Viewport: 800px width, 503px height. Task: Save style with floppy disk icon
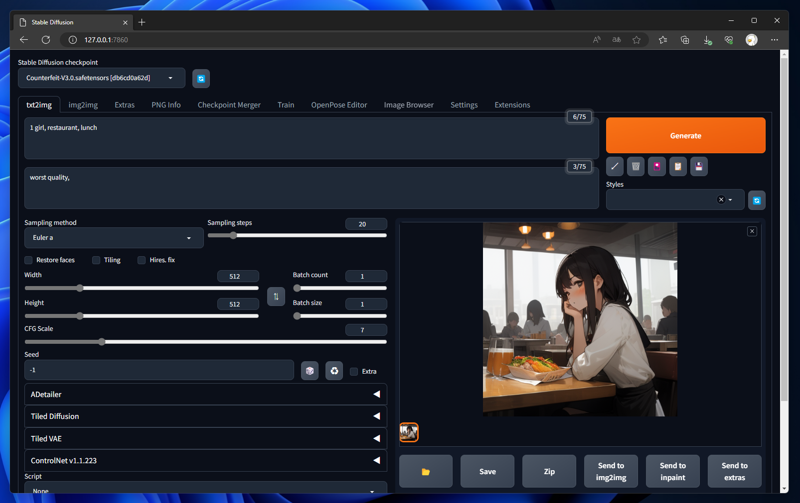tap(698, 166)
